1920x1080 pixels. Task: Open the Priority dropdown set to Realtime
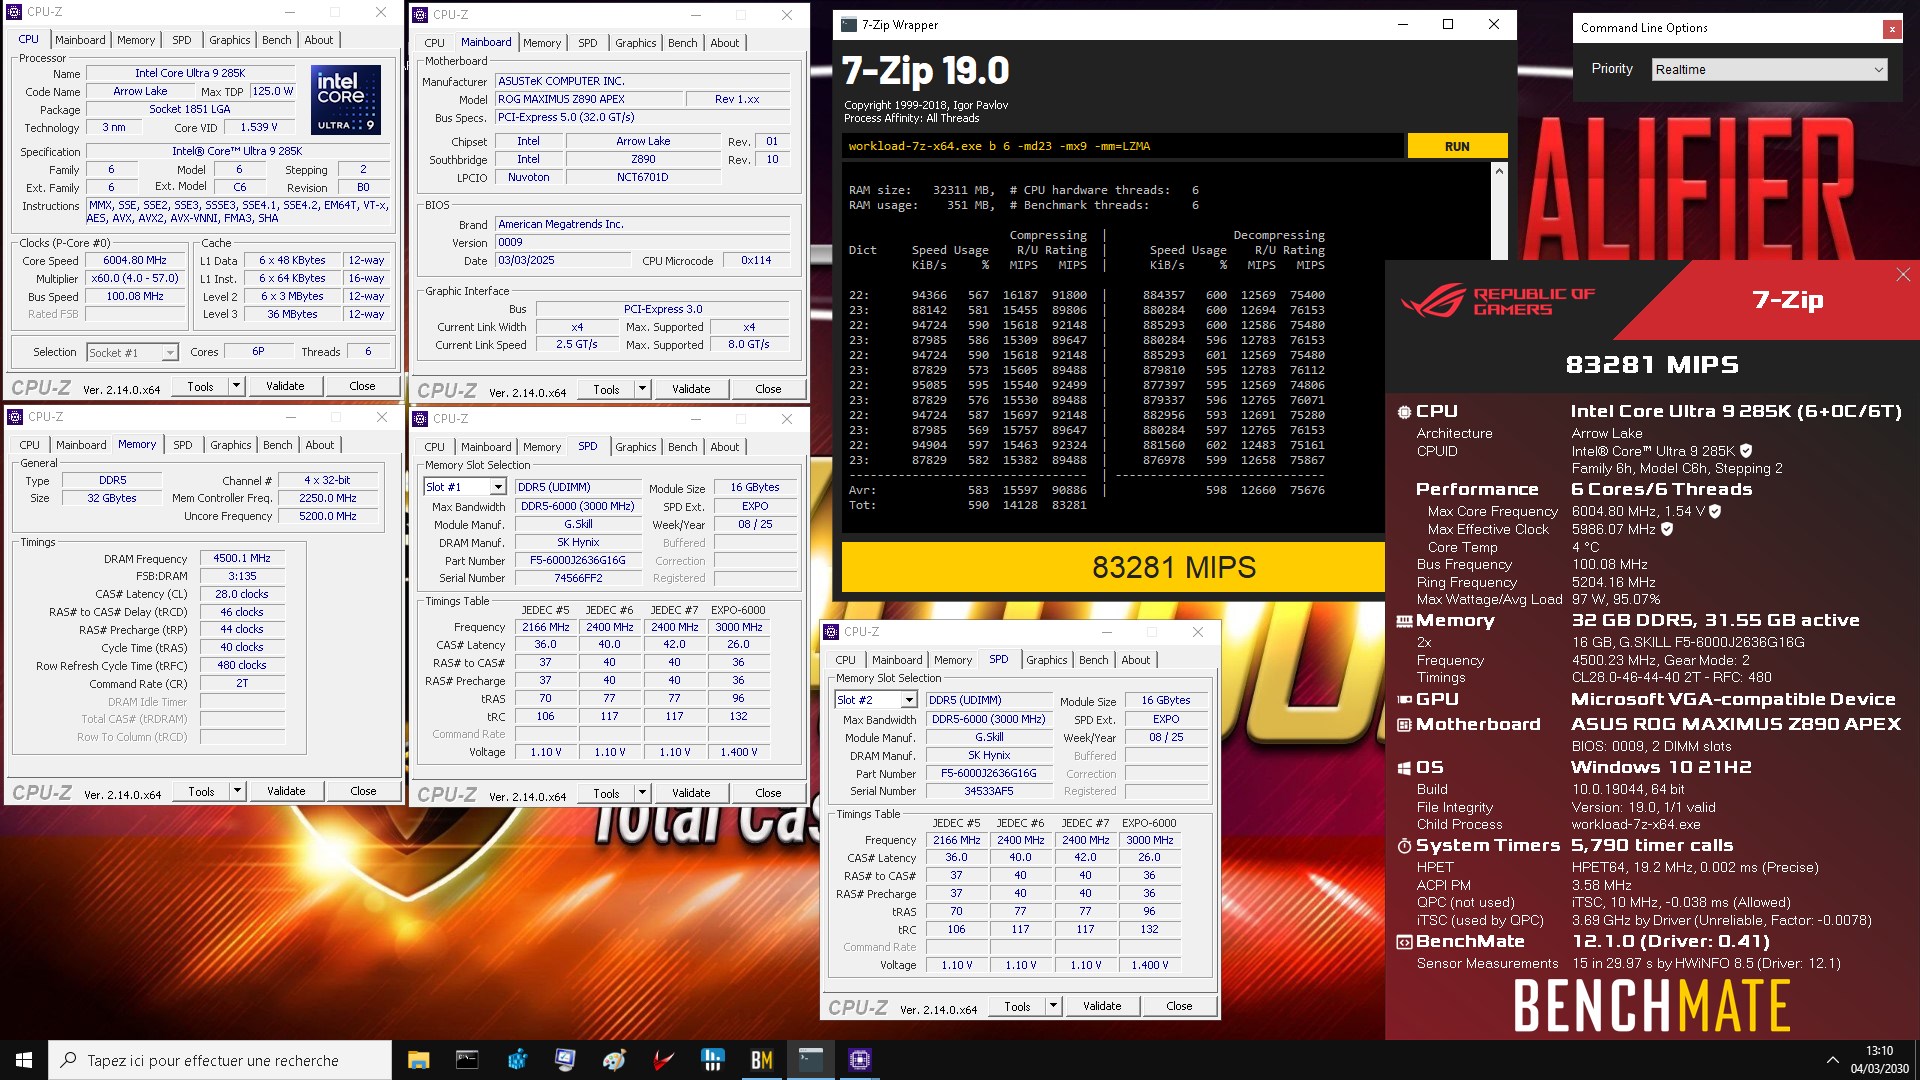pos(1770,69)
